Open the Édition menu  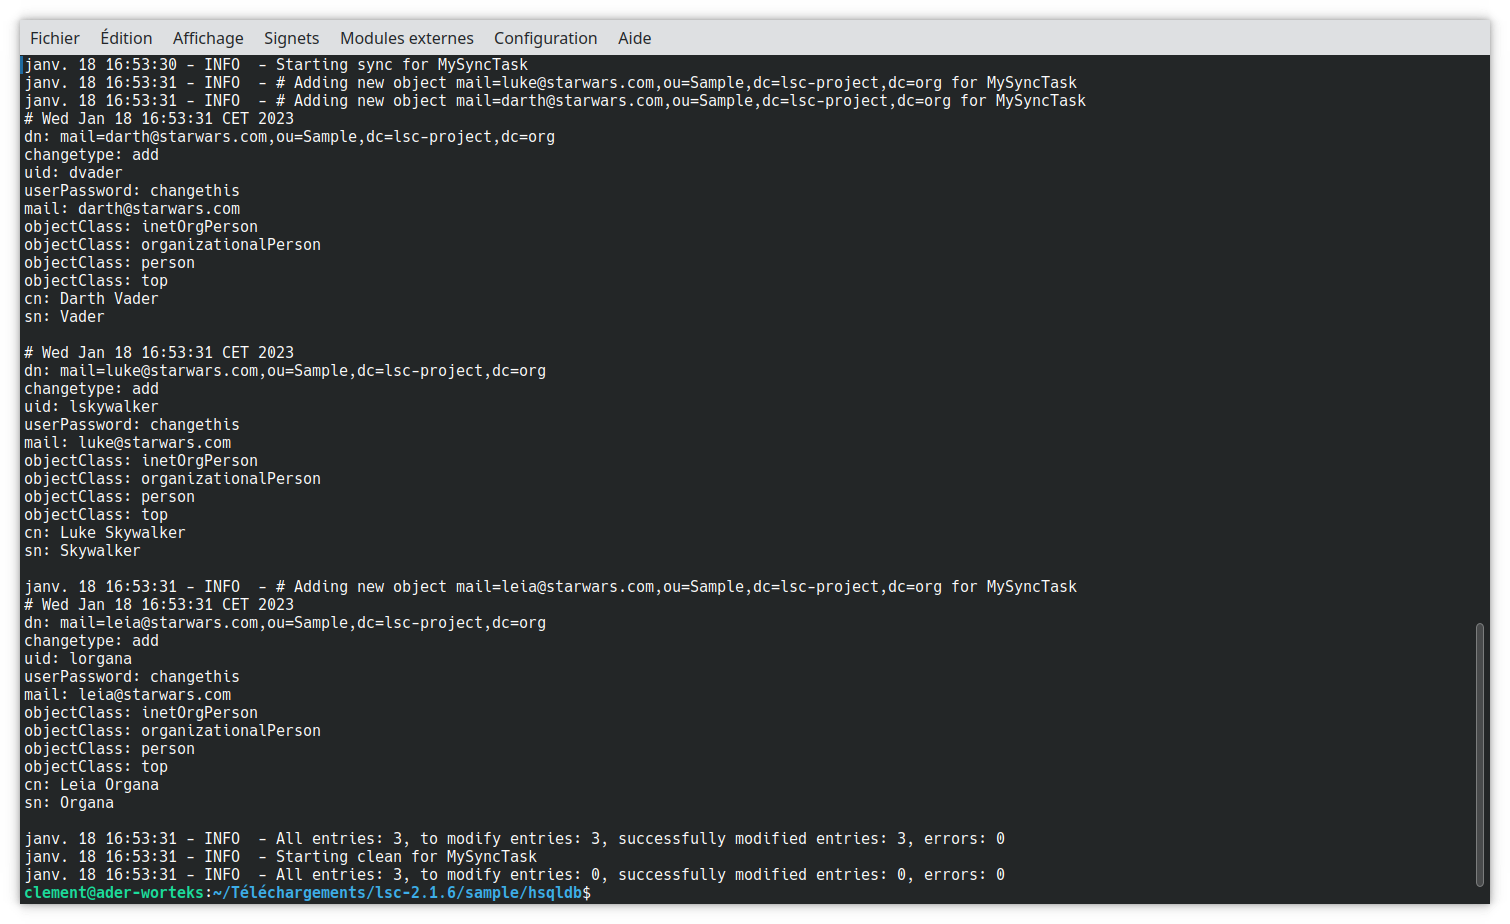[126, 38]
